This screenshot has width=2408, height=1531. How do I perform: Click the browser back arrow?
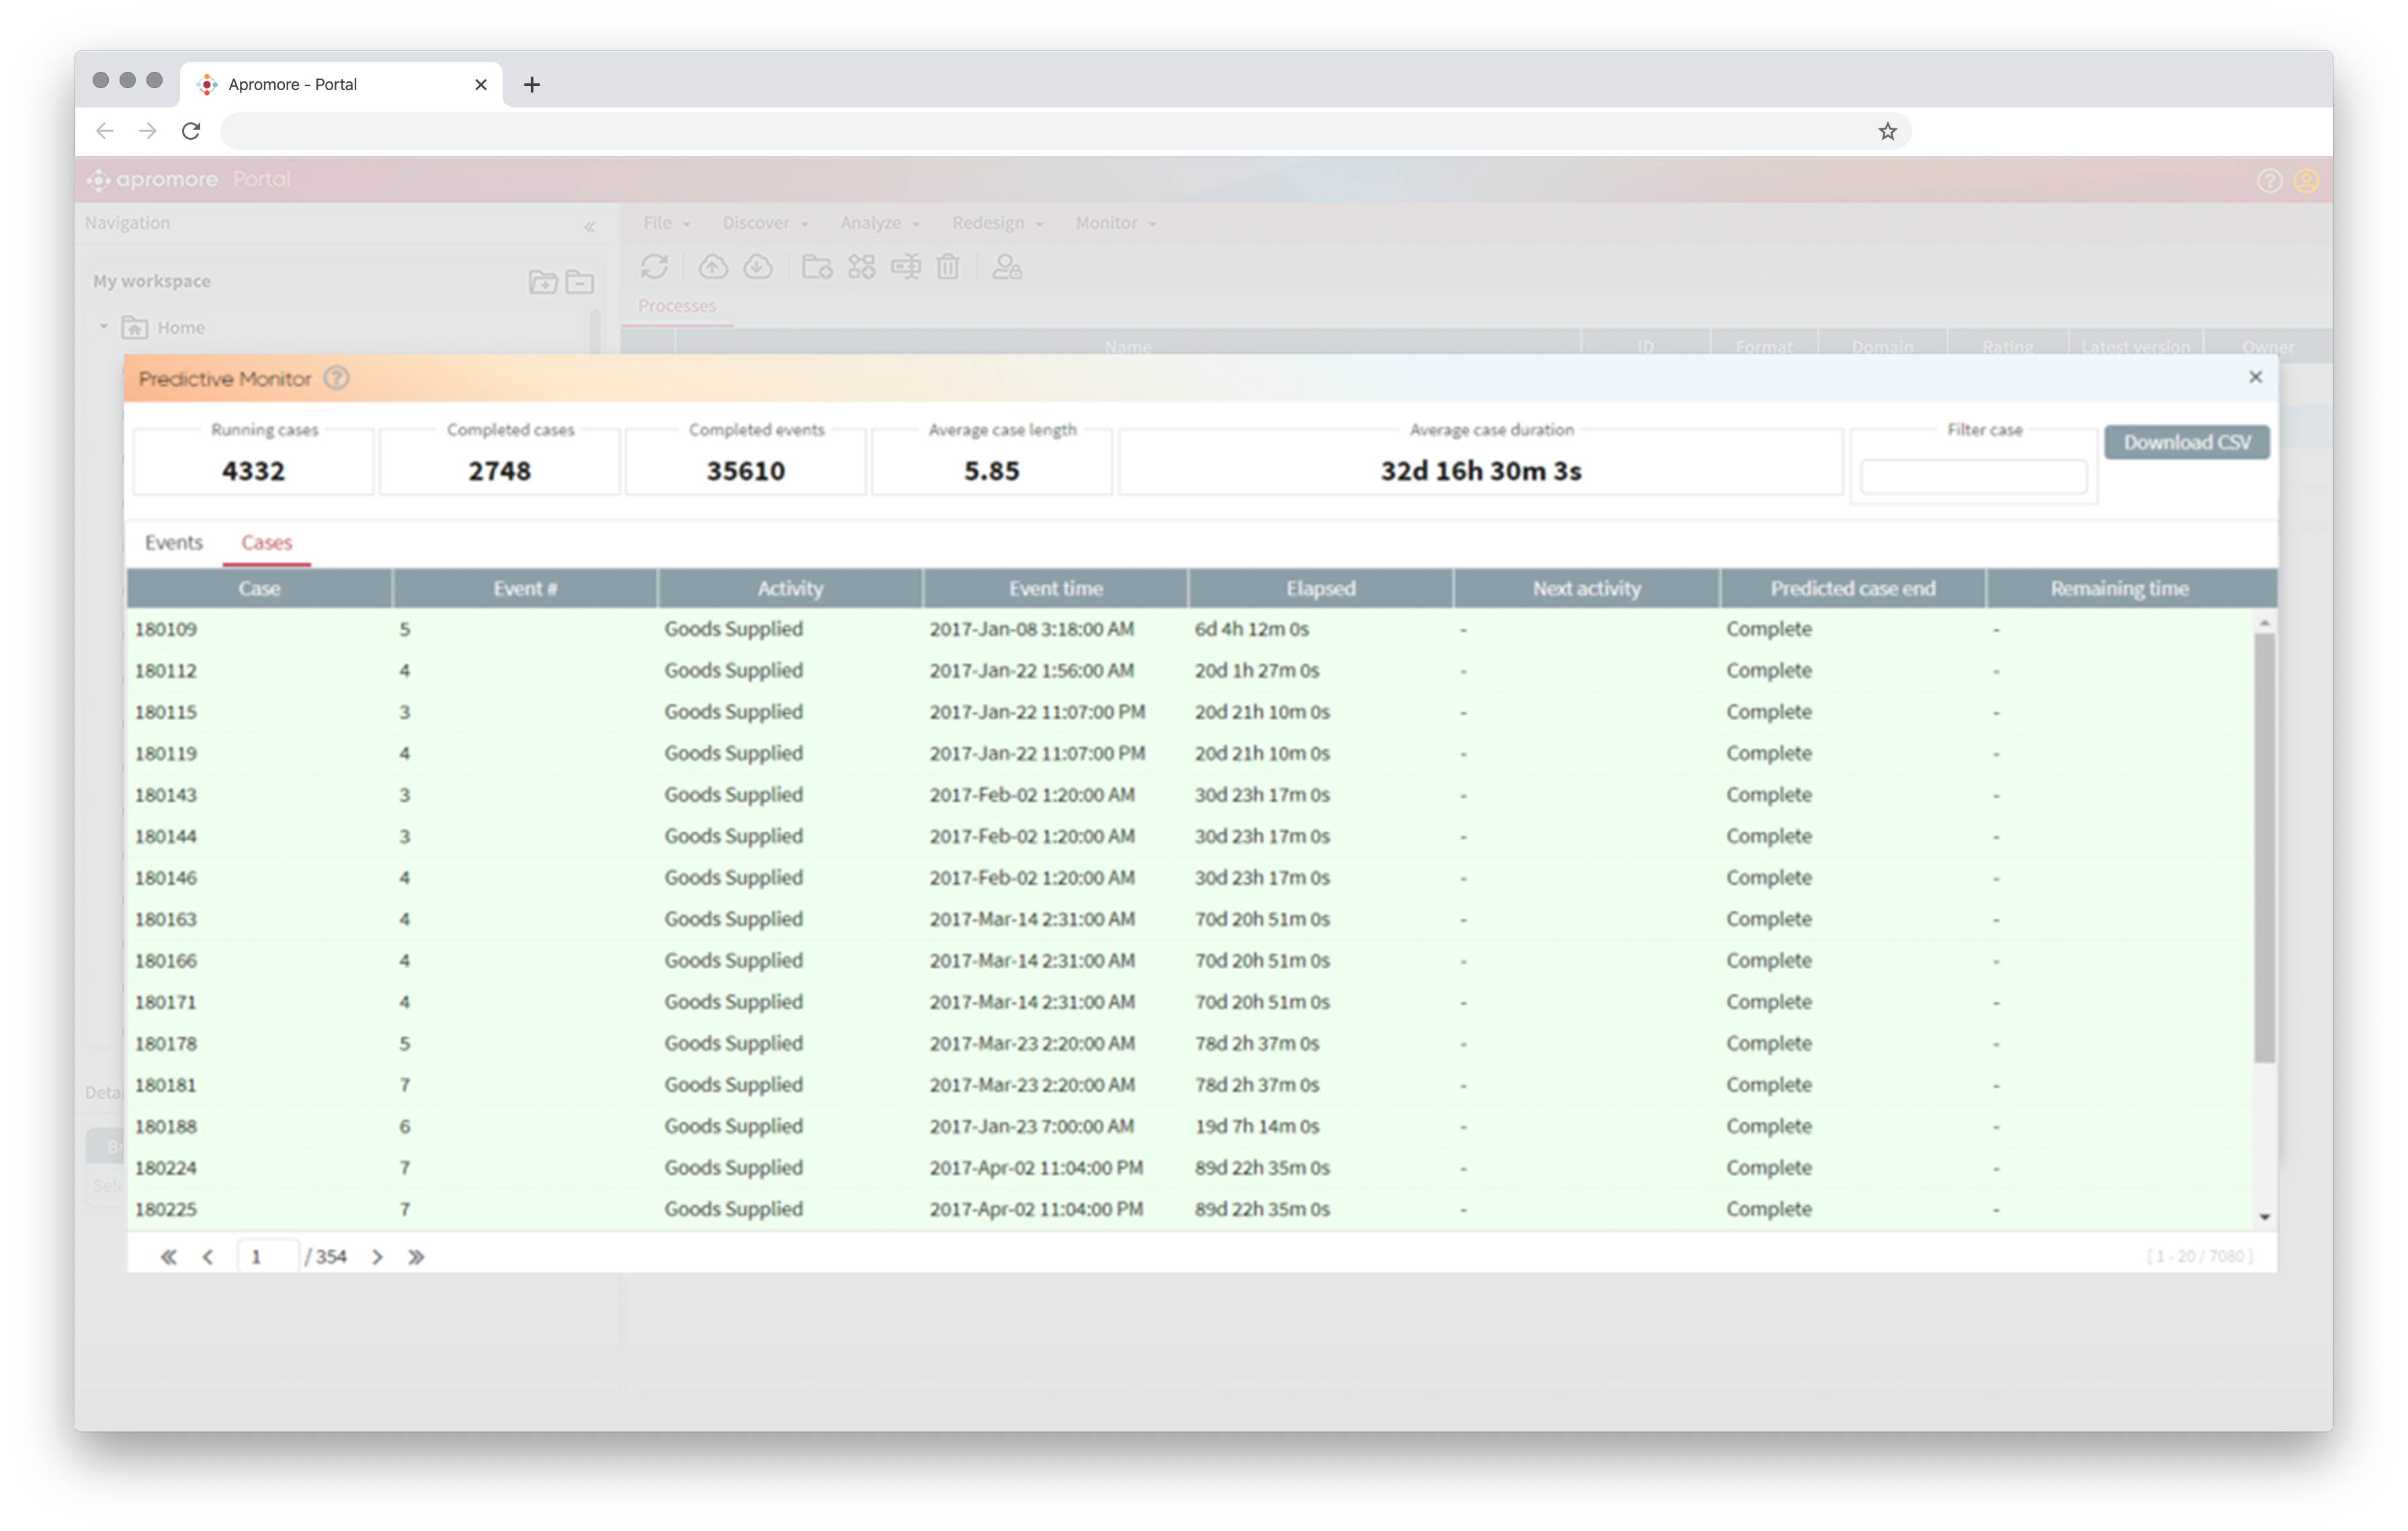[105, 131]
